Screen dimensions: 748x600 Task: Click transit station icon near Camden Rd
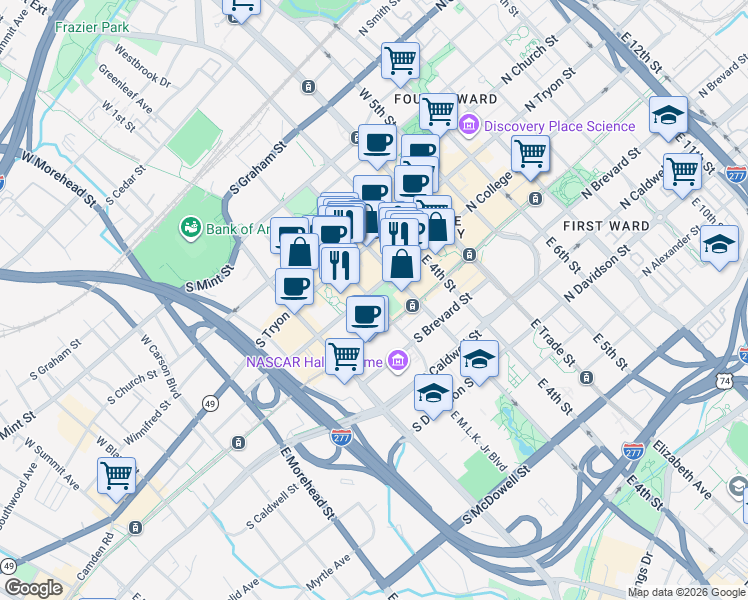[x=135, y=528]
